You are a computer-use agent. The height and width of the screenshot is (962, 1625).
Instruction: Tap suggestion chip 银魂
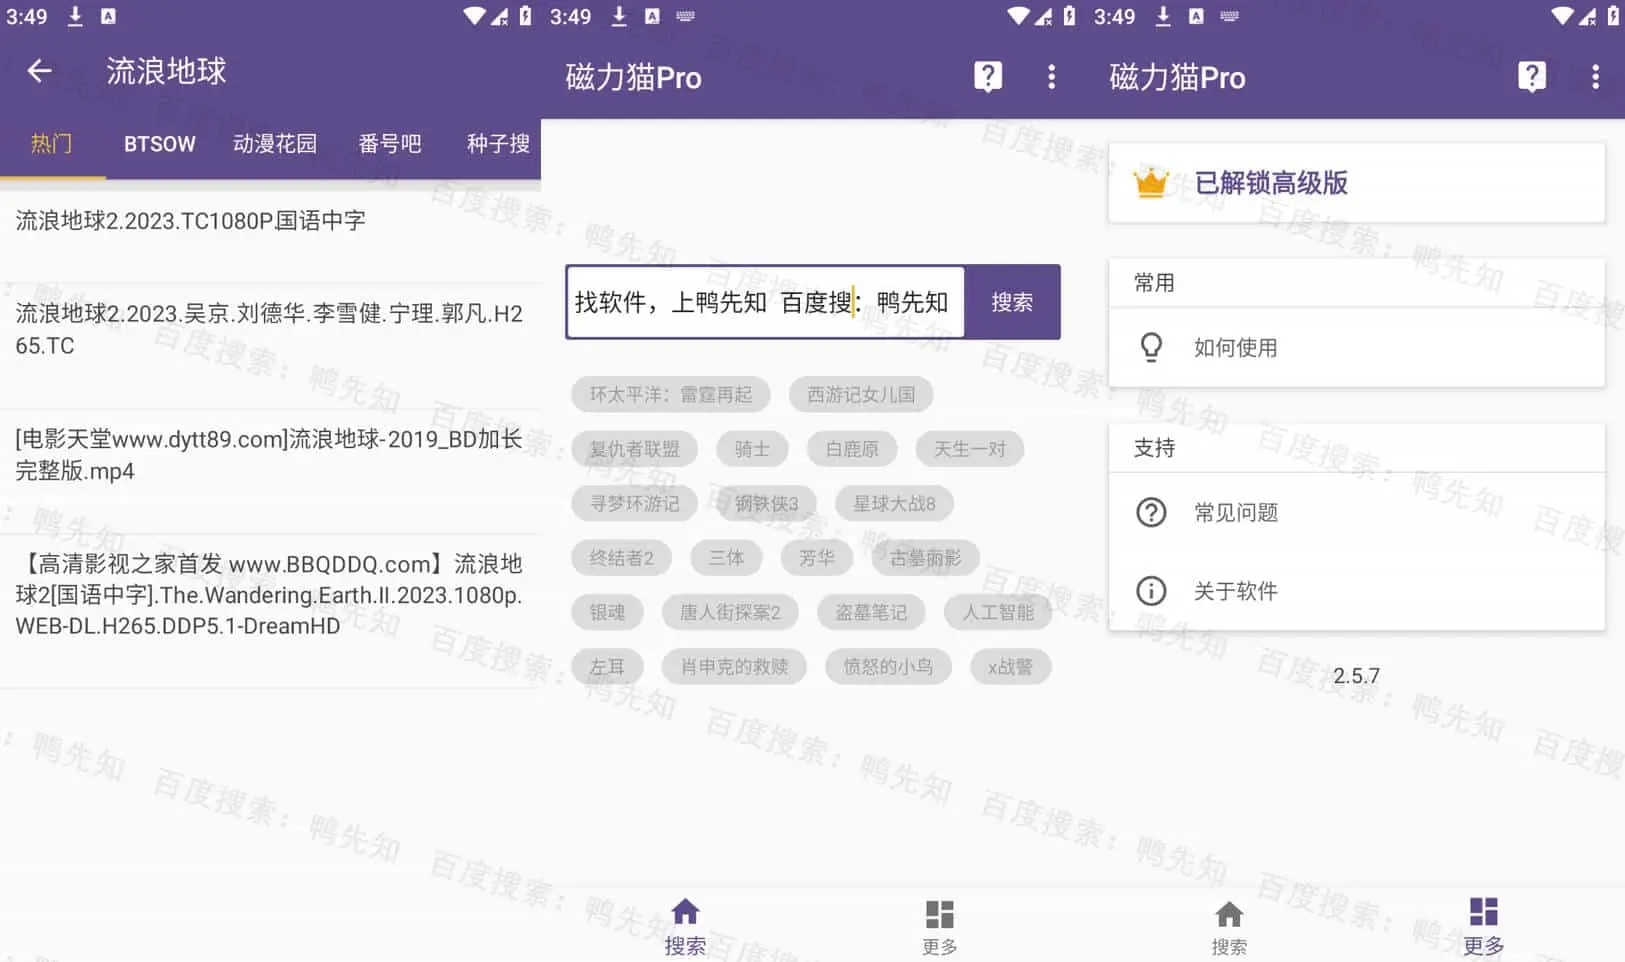[x=607, y=612]
